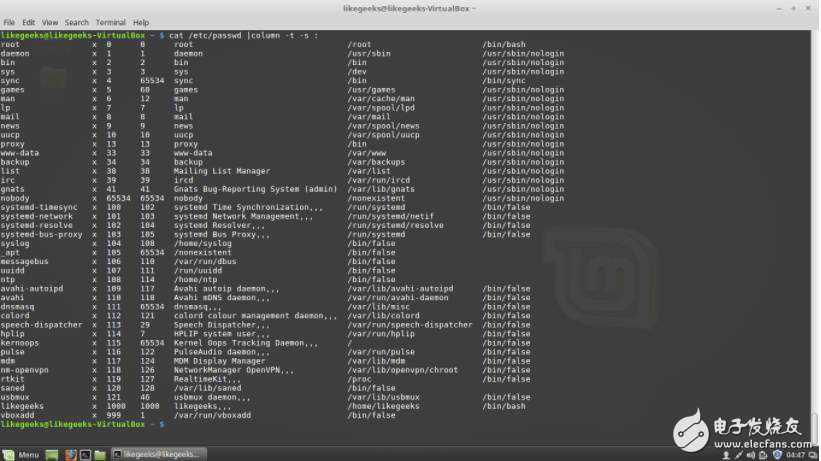Click 'systemd Network Management' description
This screenshot has height=461, width=821.
tap(236, 216)
